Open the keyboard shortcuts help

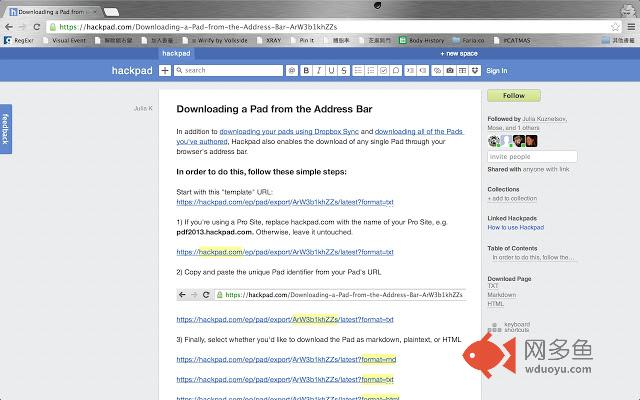tap(509, 327)
